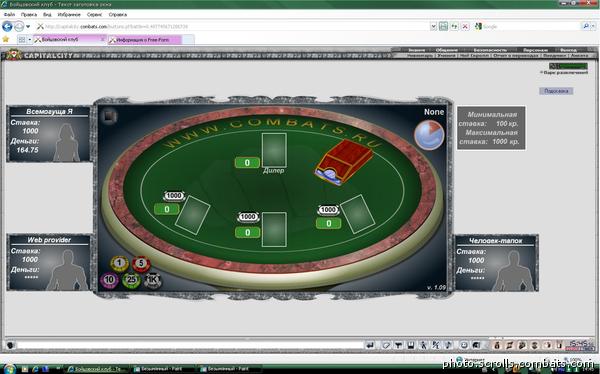
Task: Click the music note sound icon
Action: (448, 345)
